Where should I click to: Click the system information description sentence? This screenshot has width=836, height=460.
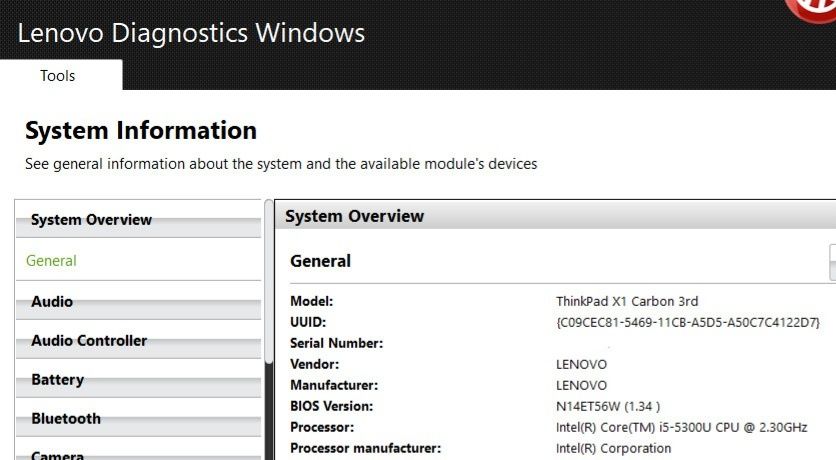click(281, 164)
